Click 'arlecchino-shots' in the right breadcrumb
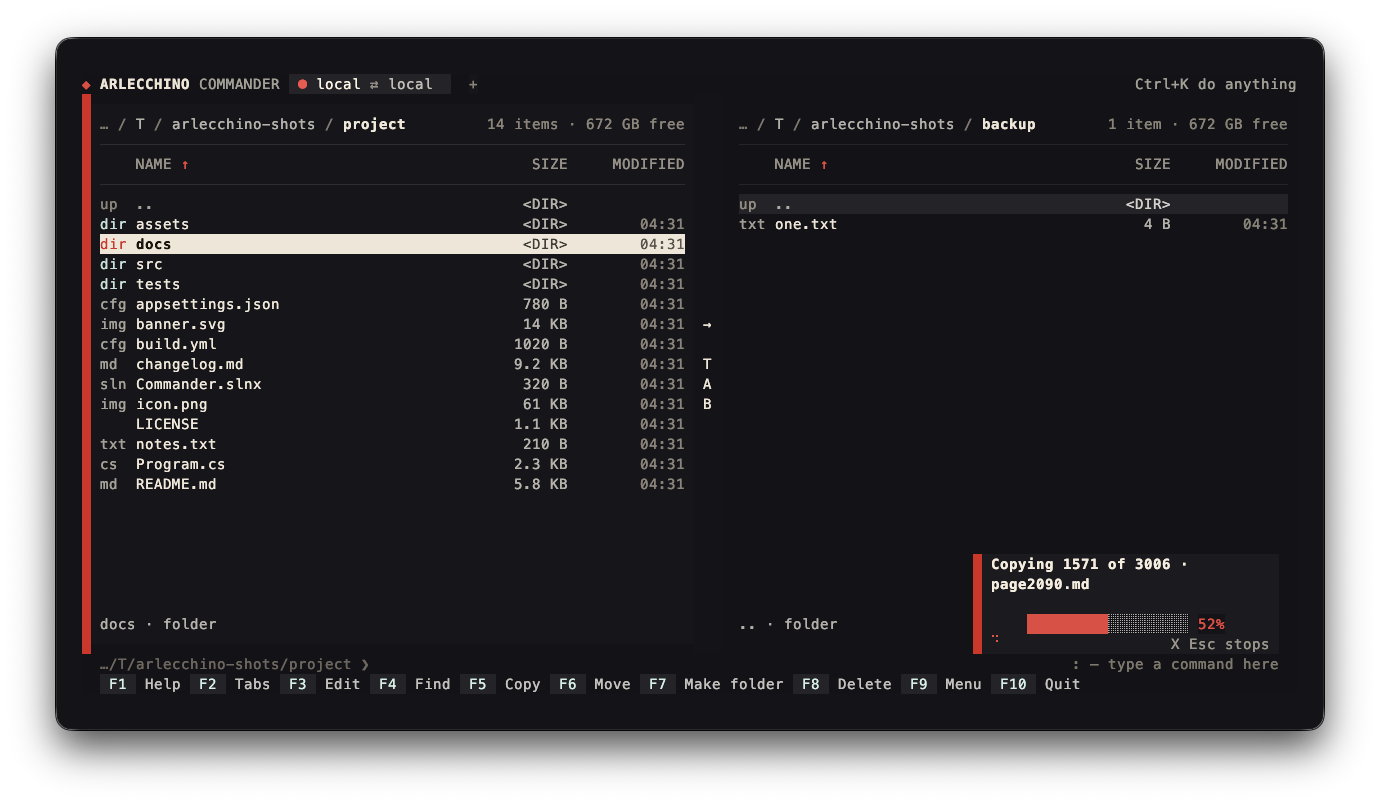Screen dimensions: 1380x804 [x=882, y=124]
